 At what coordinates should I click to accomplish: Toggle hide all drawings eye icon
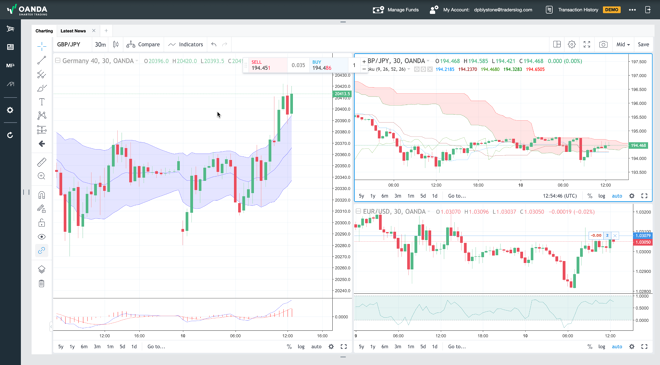pyautogui.click(x=41, y=237)
